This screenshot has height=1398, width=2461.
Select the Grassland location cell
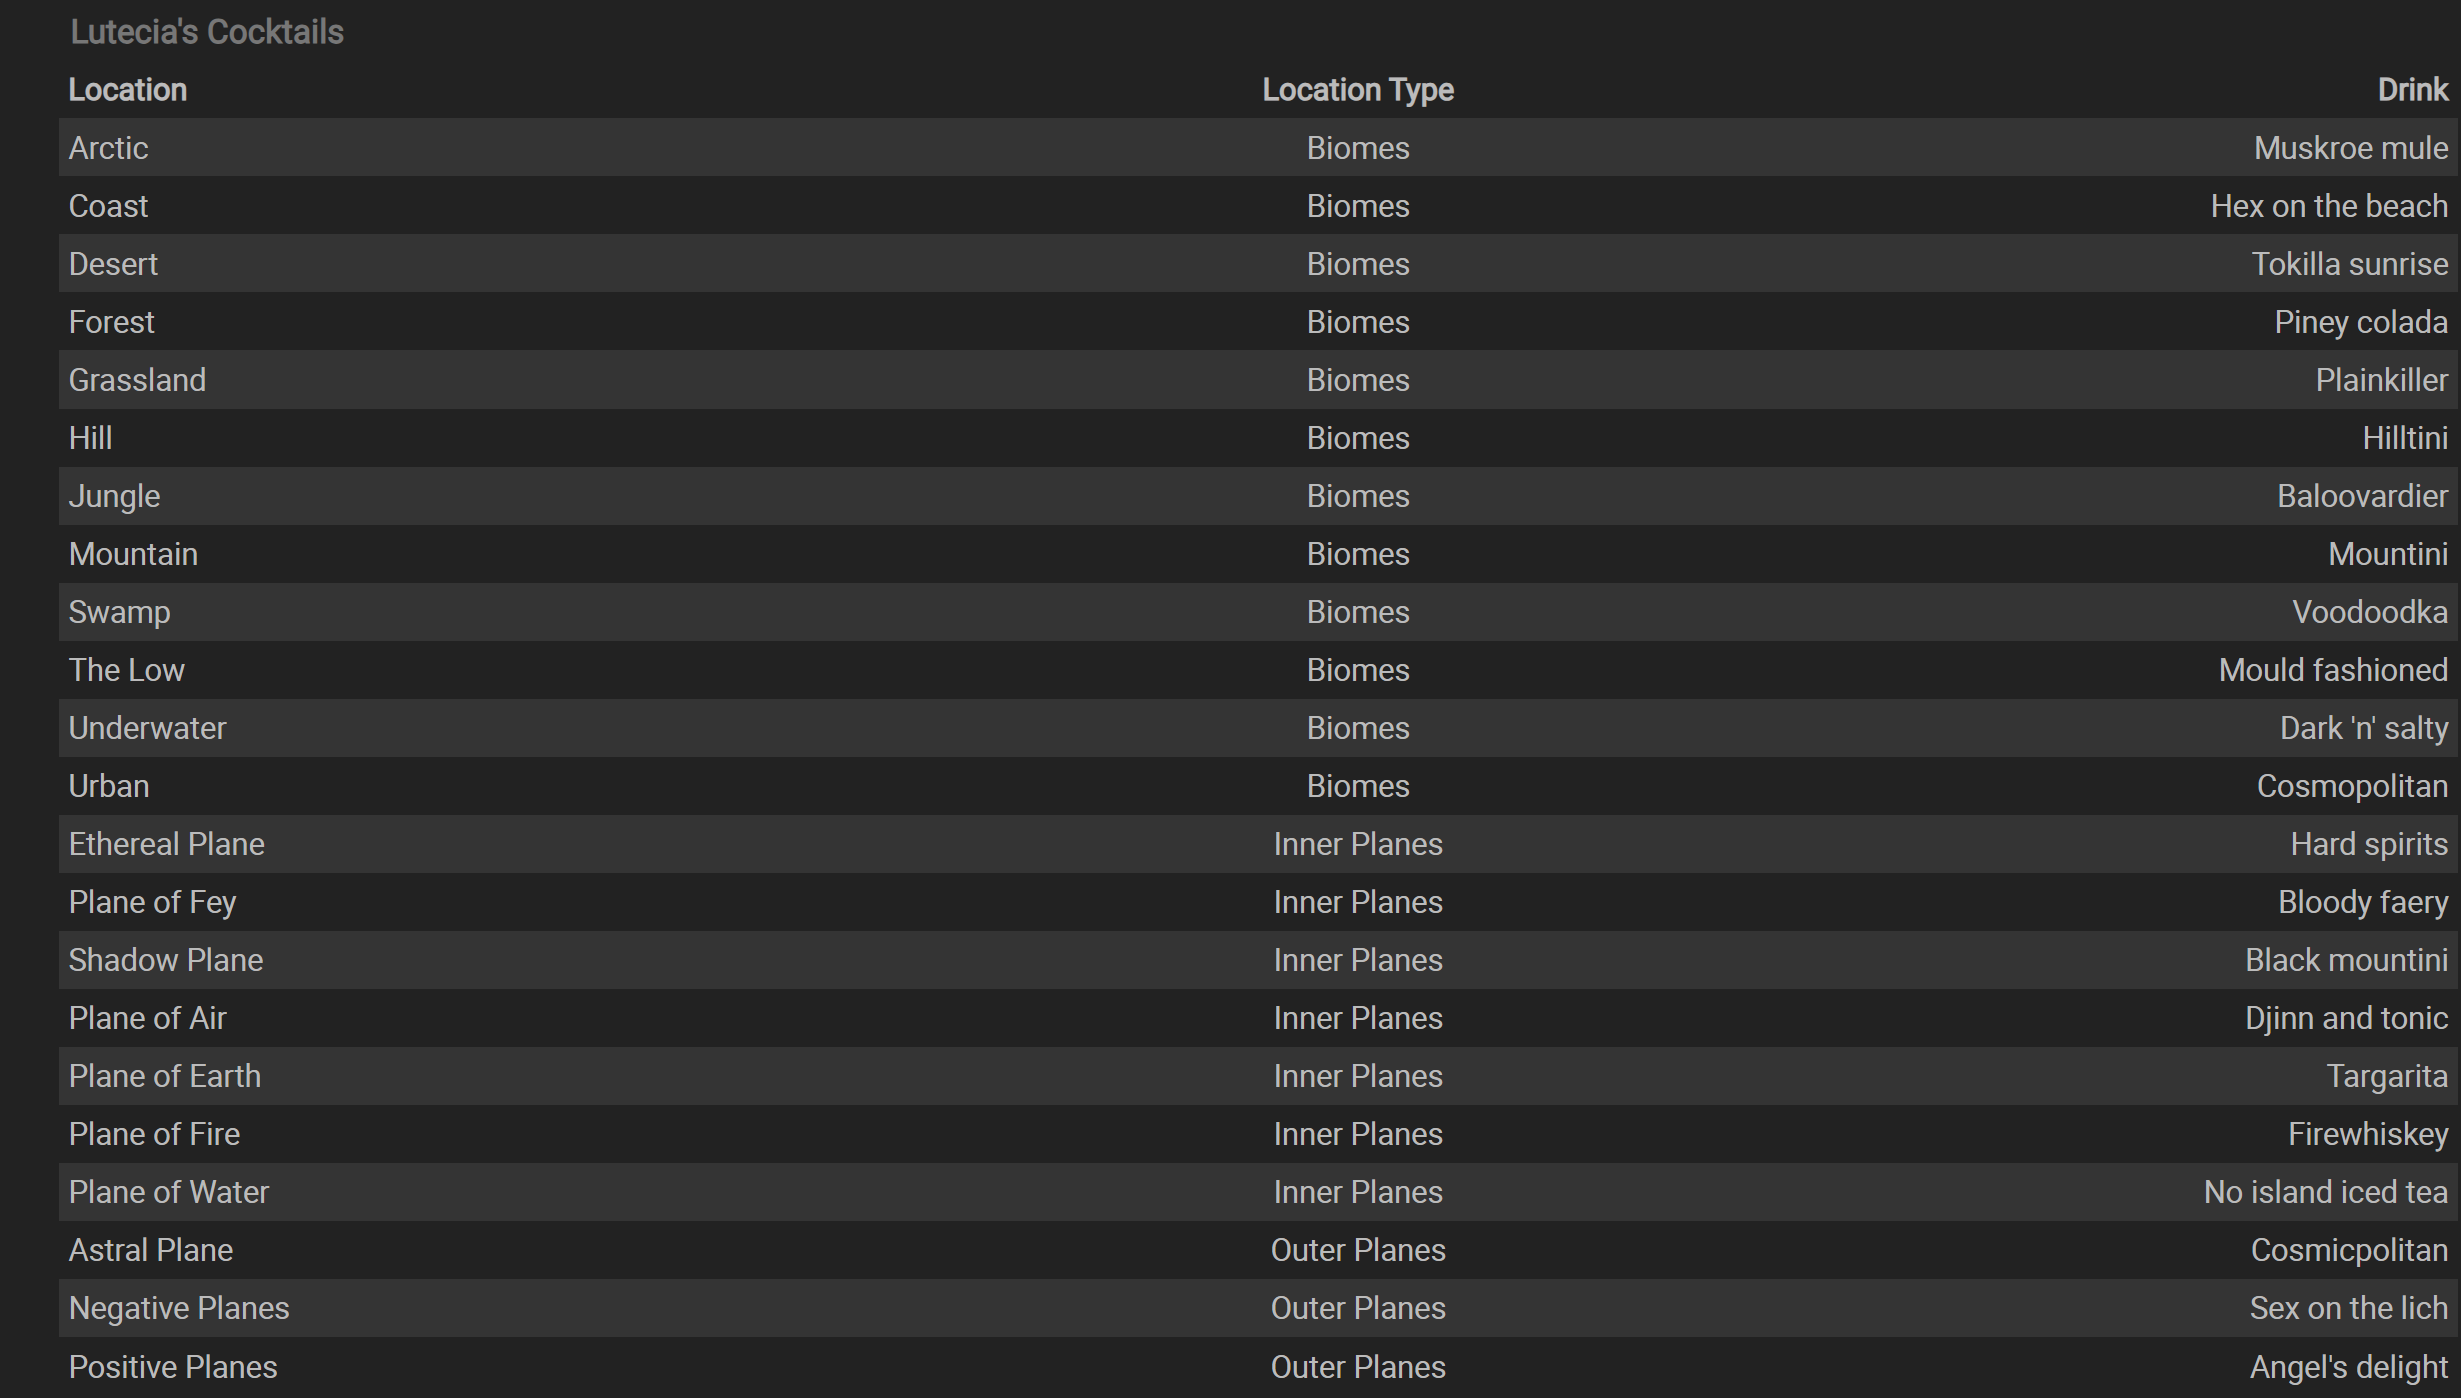(x=137, y=380)
